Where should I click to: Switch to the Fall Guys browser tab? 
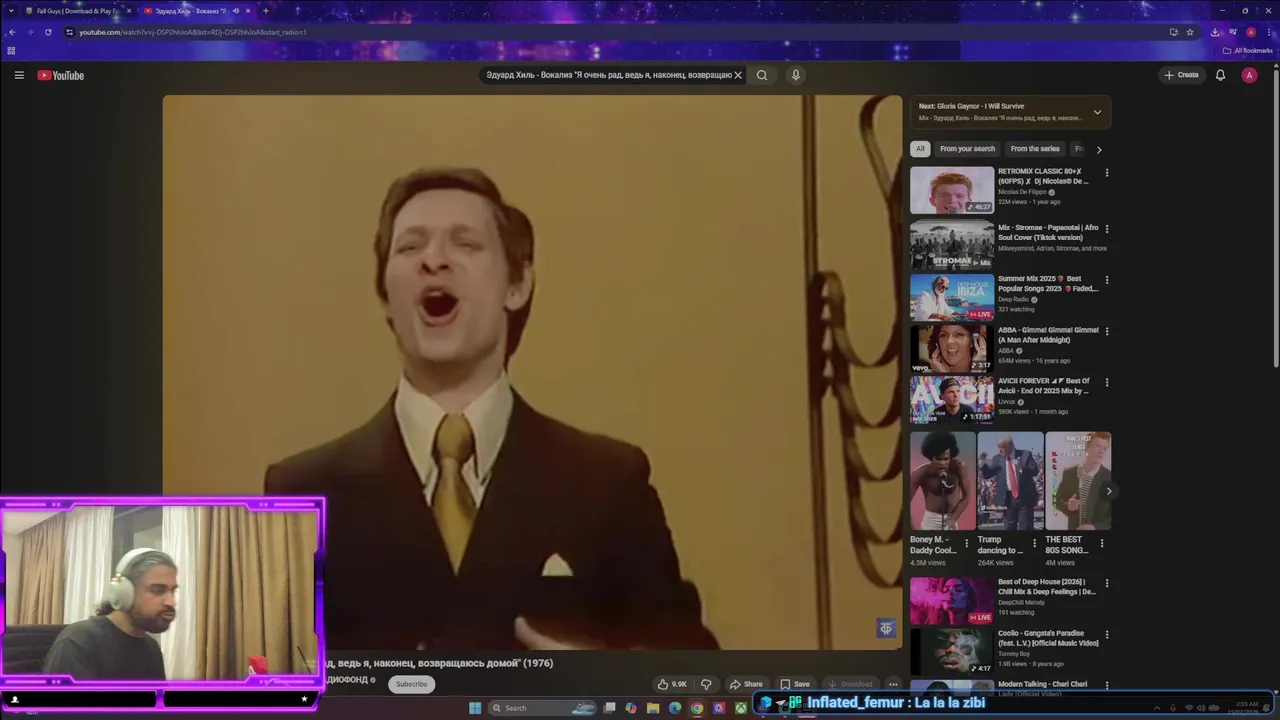[x=77, y=11]
